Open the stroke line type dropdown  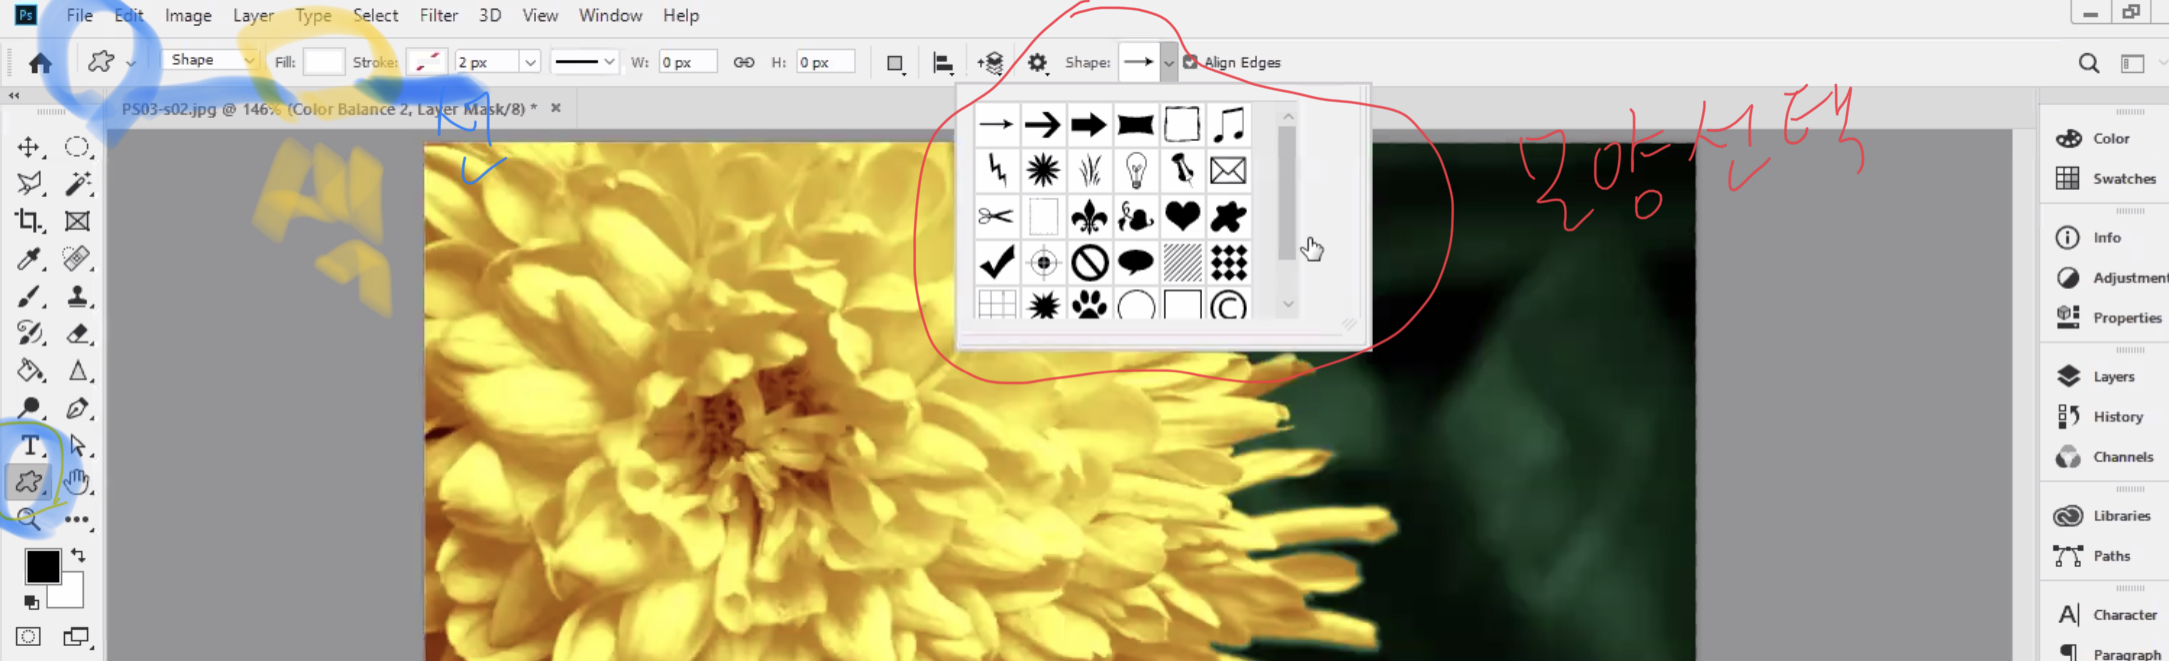pyautogui.click(x=586, y=61)
